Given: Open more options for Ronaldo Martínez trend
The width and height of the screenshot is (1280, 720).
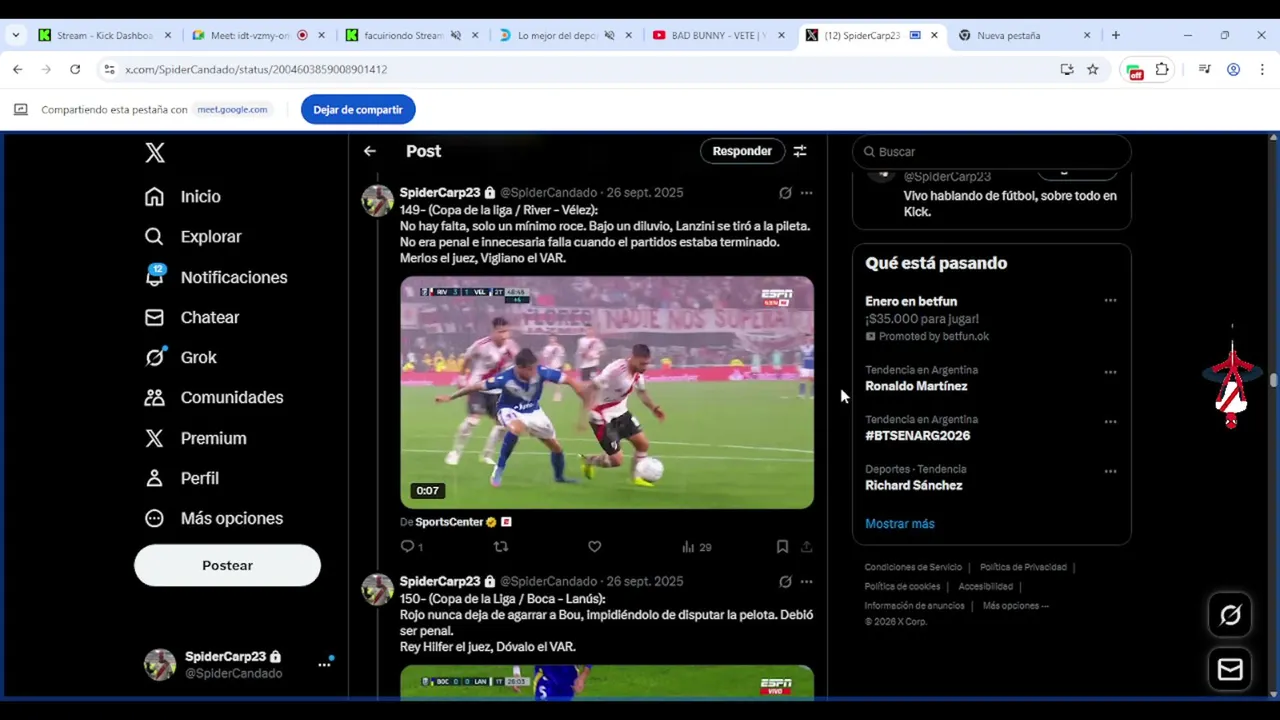Looking at the screenshot, I should click(1110, 372).
